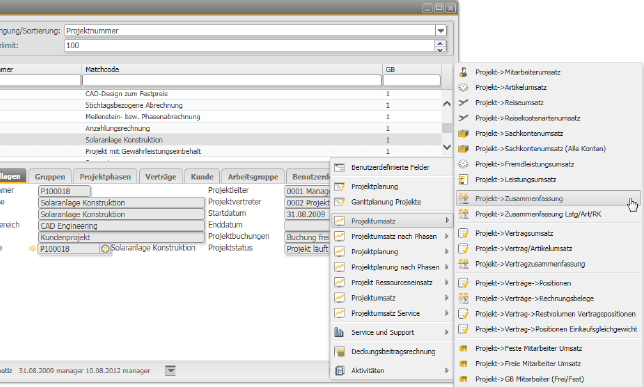The height and width of the screenshot is (387, 644).
Task: Click the Projekt->Vertragsumsatz icon
Action: point(463,233)
